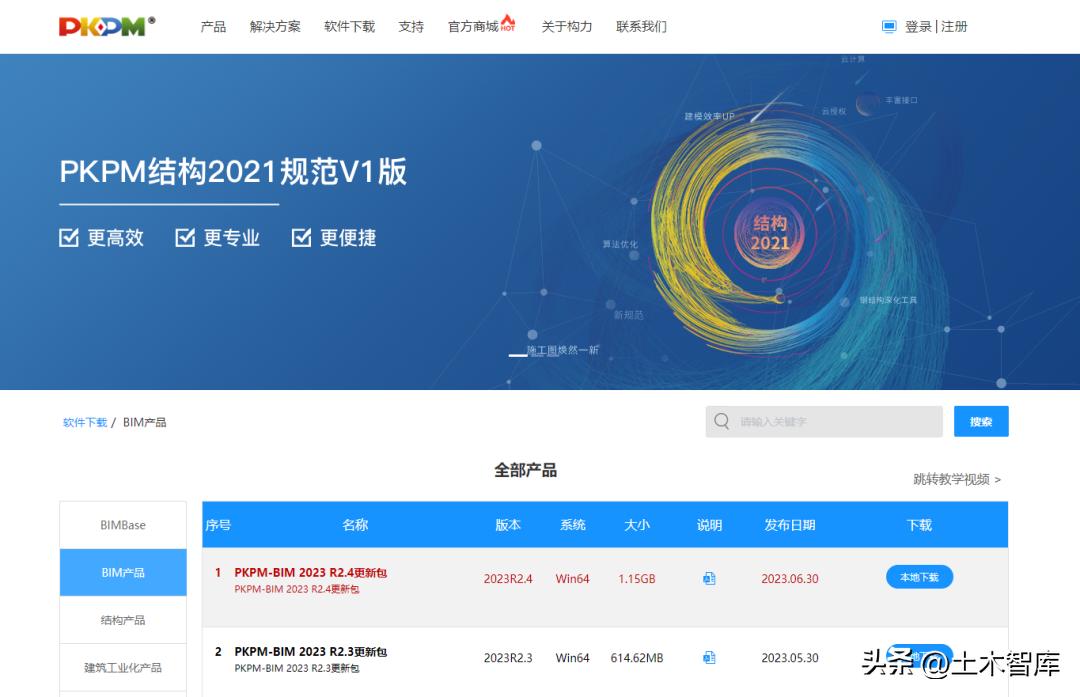Open 联系我们 page
Screen dimensions: 1080x697
tap(641, 27)
